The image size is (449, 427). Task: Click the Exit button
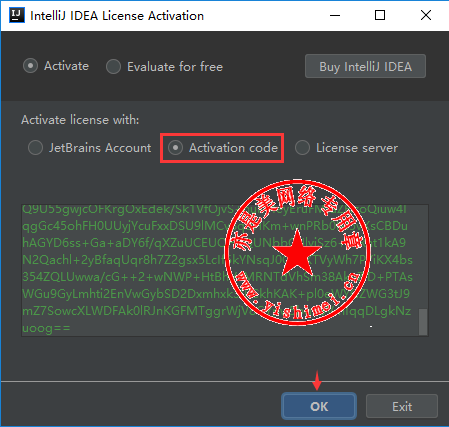click(402, 406)
